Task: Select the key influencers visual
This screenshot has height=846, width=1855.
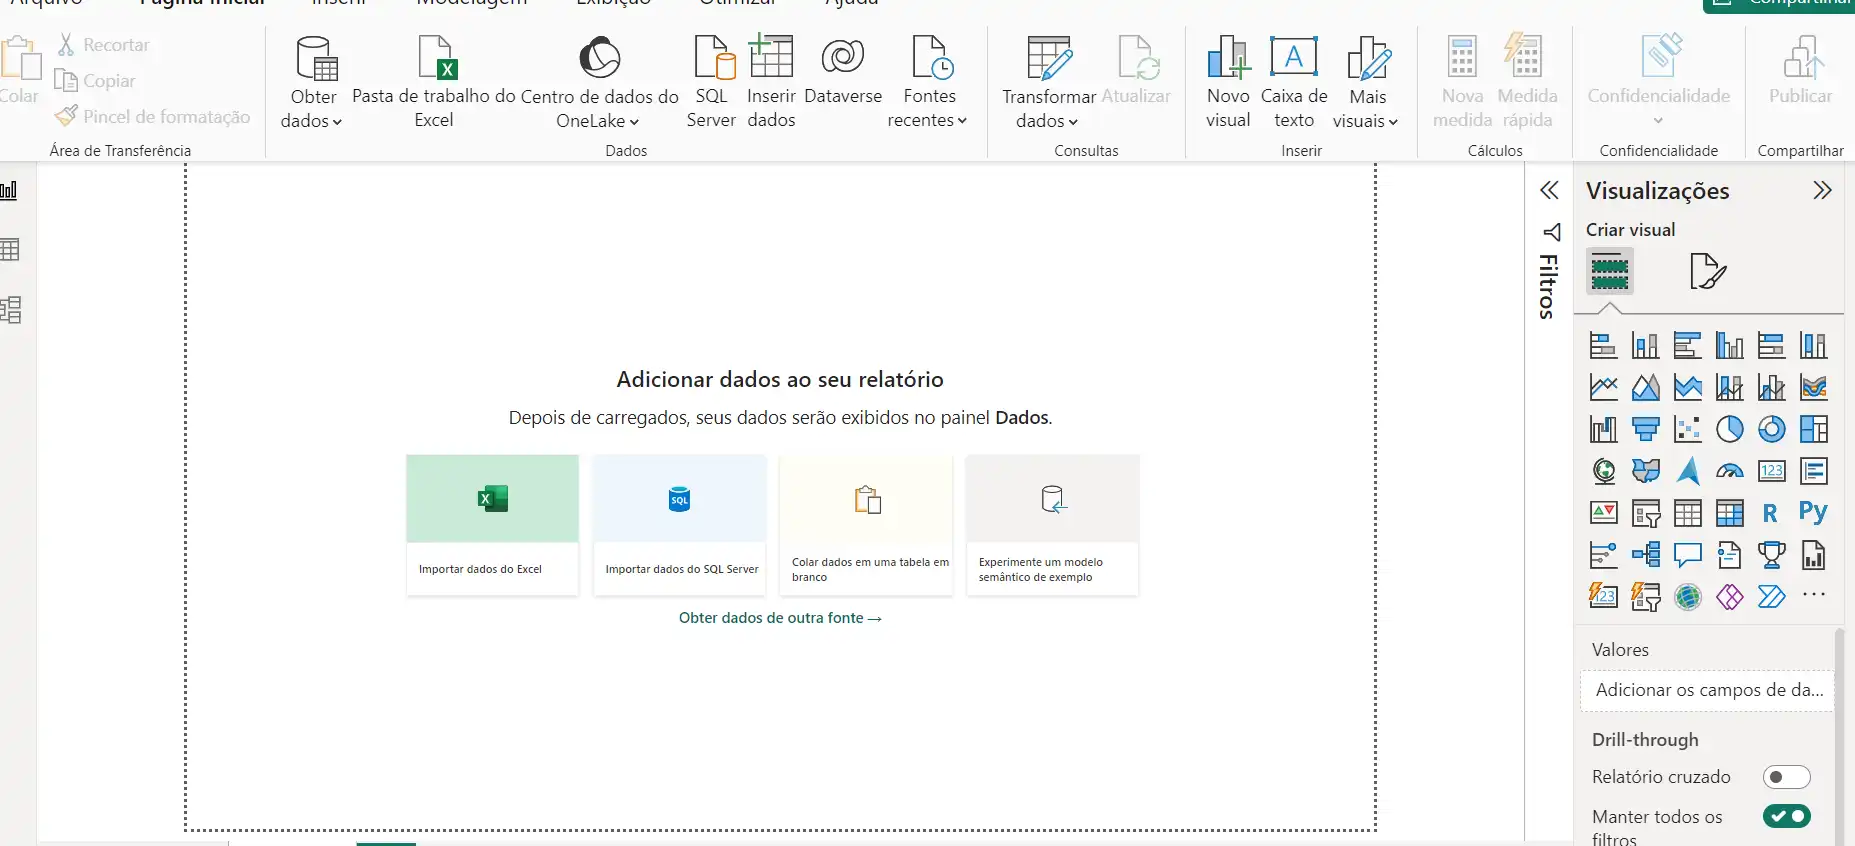Action: [1603, 554]
